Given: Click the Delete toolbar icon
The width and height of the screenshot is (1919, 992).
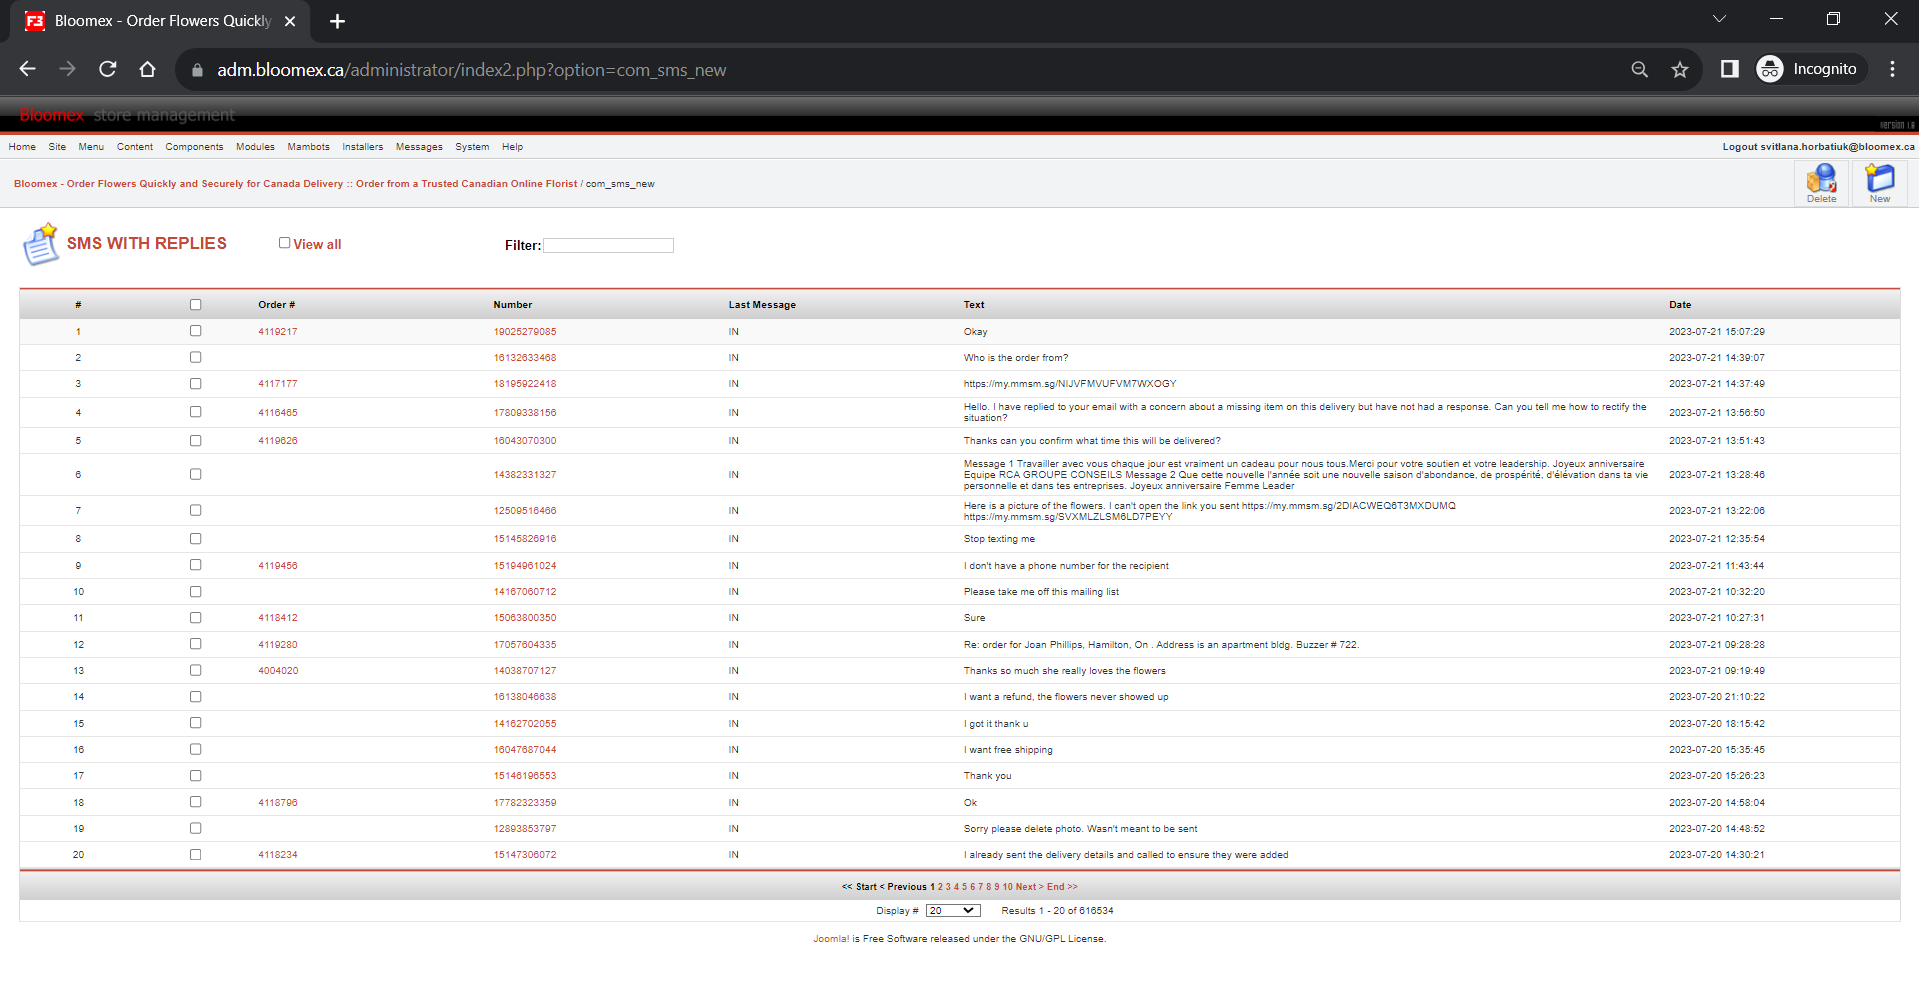Looking at the screenshot, I should [x=1821, y=183].
